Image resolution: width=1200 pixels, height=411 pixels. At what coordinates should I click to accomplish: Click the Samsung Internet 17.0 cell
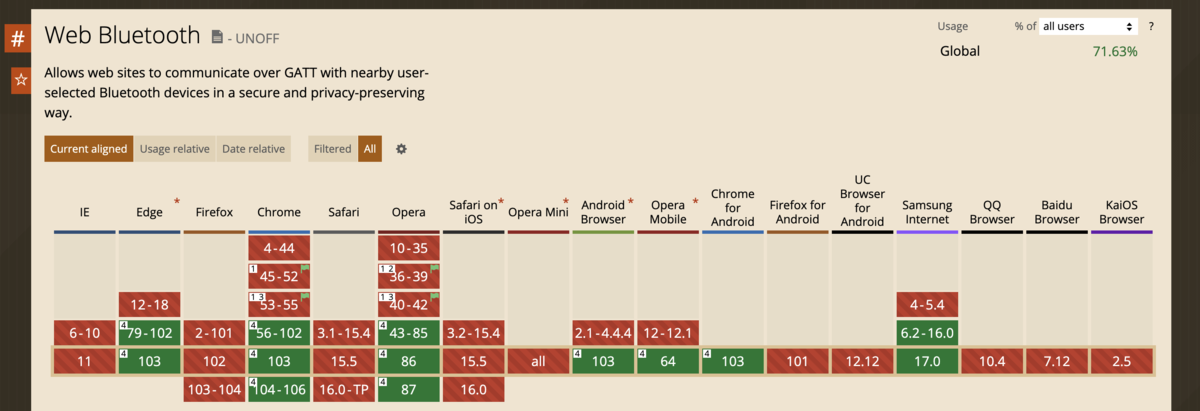pos(928,361)
